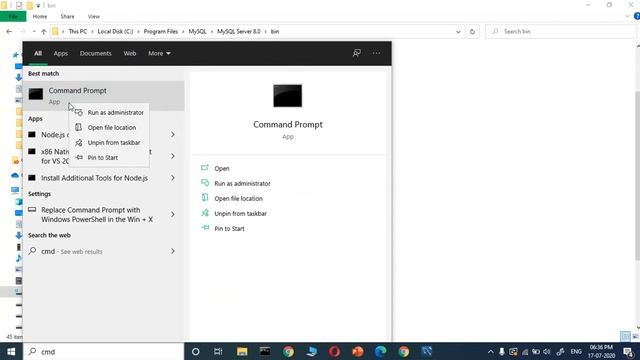Expand the cmd web results arrow
This screenshot has height=360, width=640.
pos(173,251)
